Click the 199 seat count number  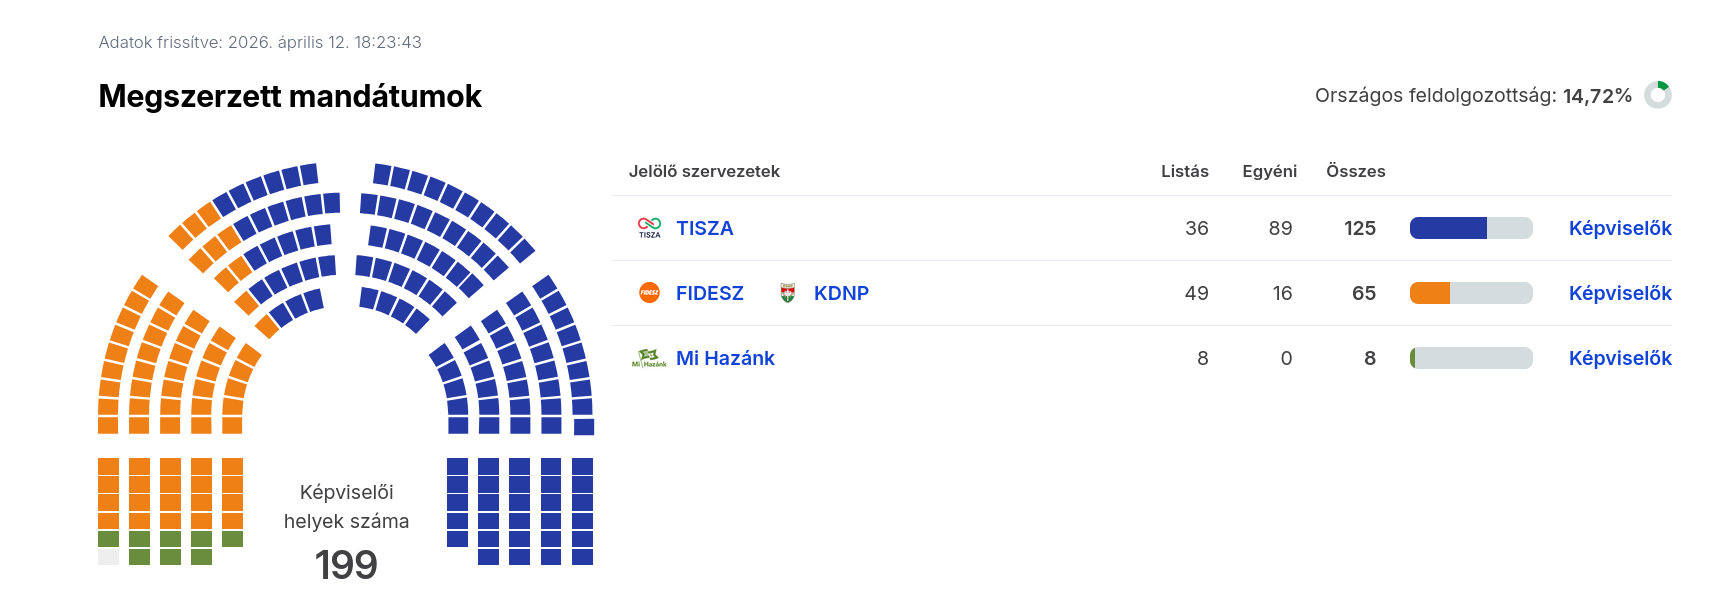click(x=346, y=565)
